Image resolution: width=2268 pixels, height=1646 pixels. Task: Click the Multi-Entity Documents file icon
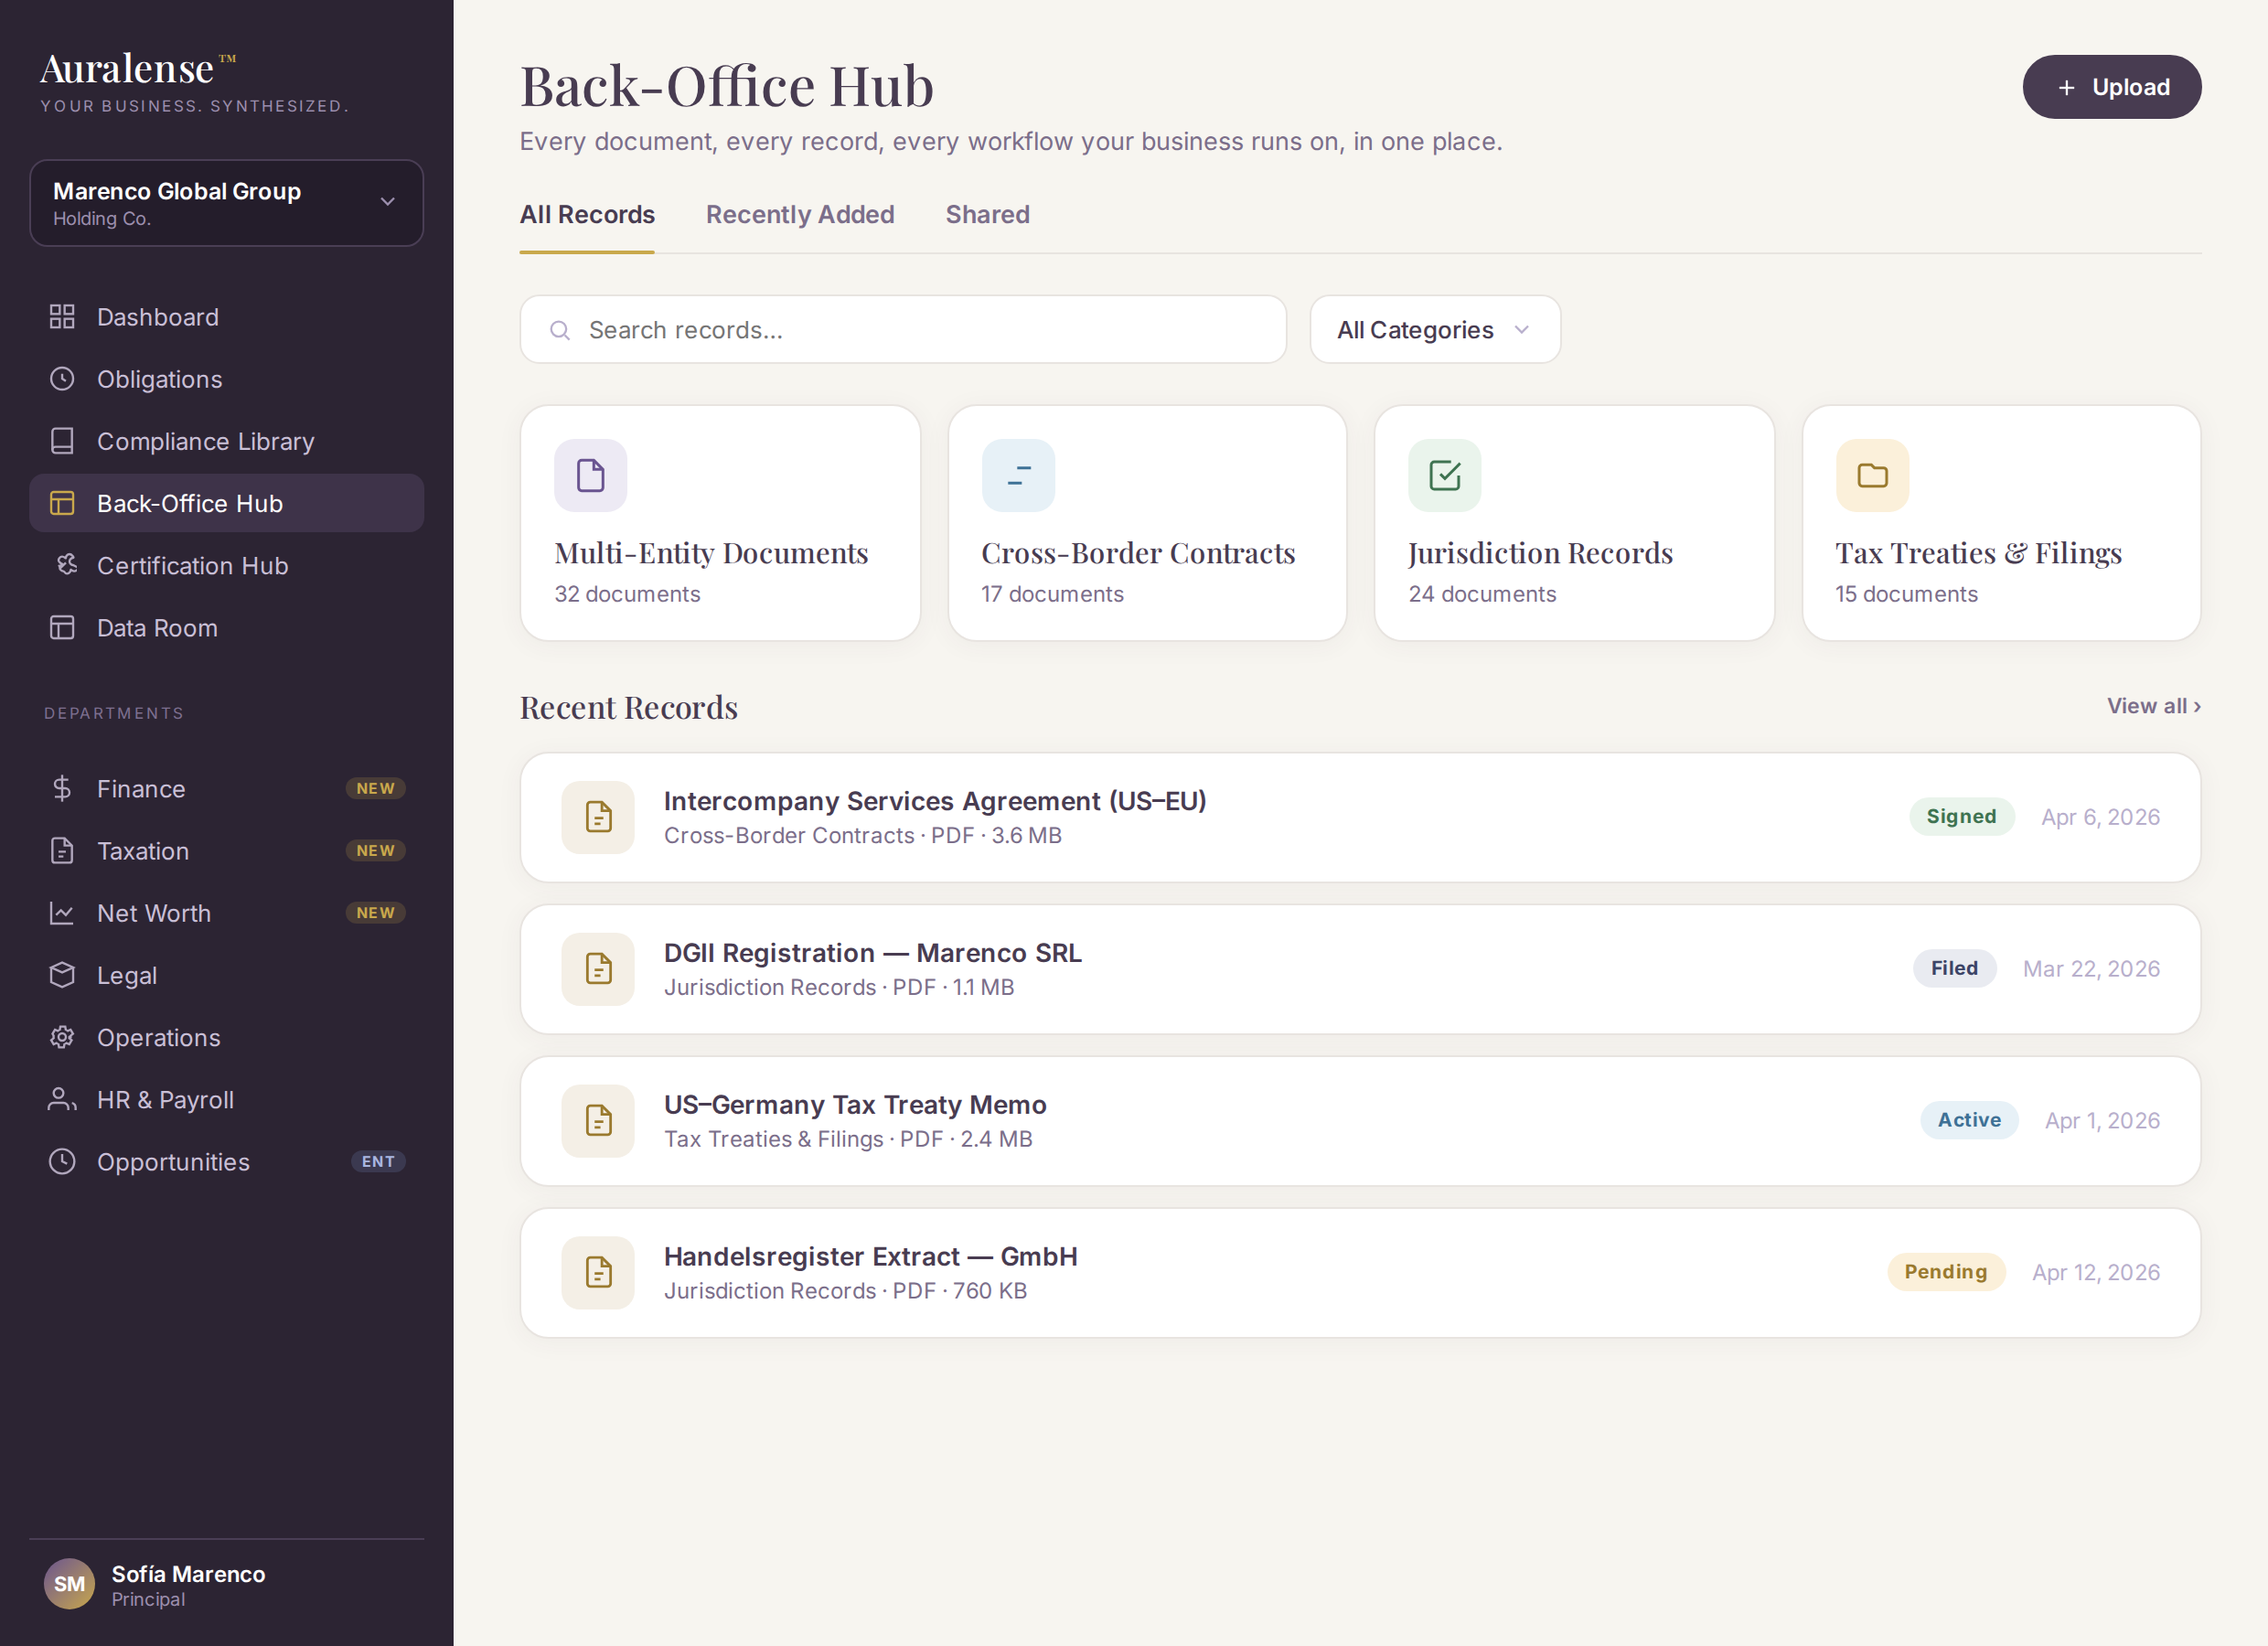coord(591,475)
